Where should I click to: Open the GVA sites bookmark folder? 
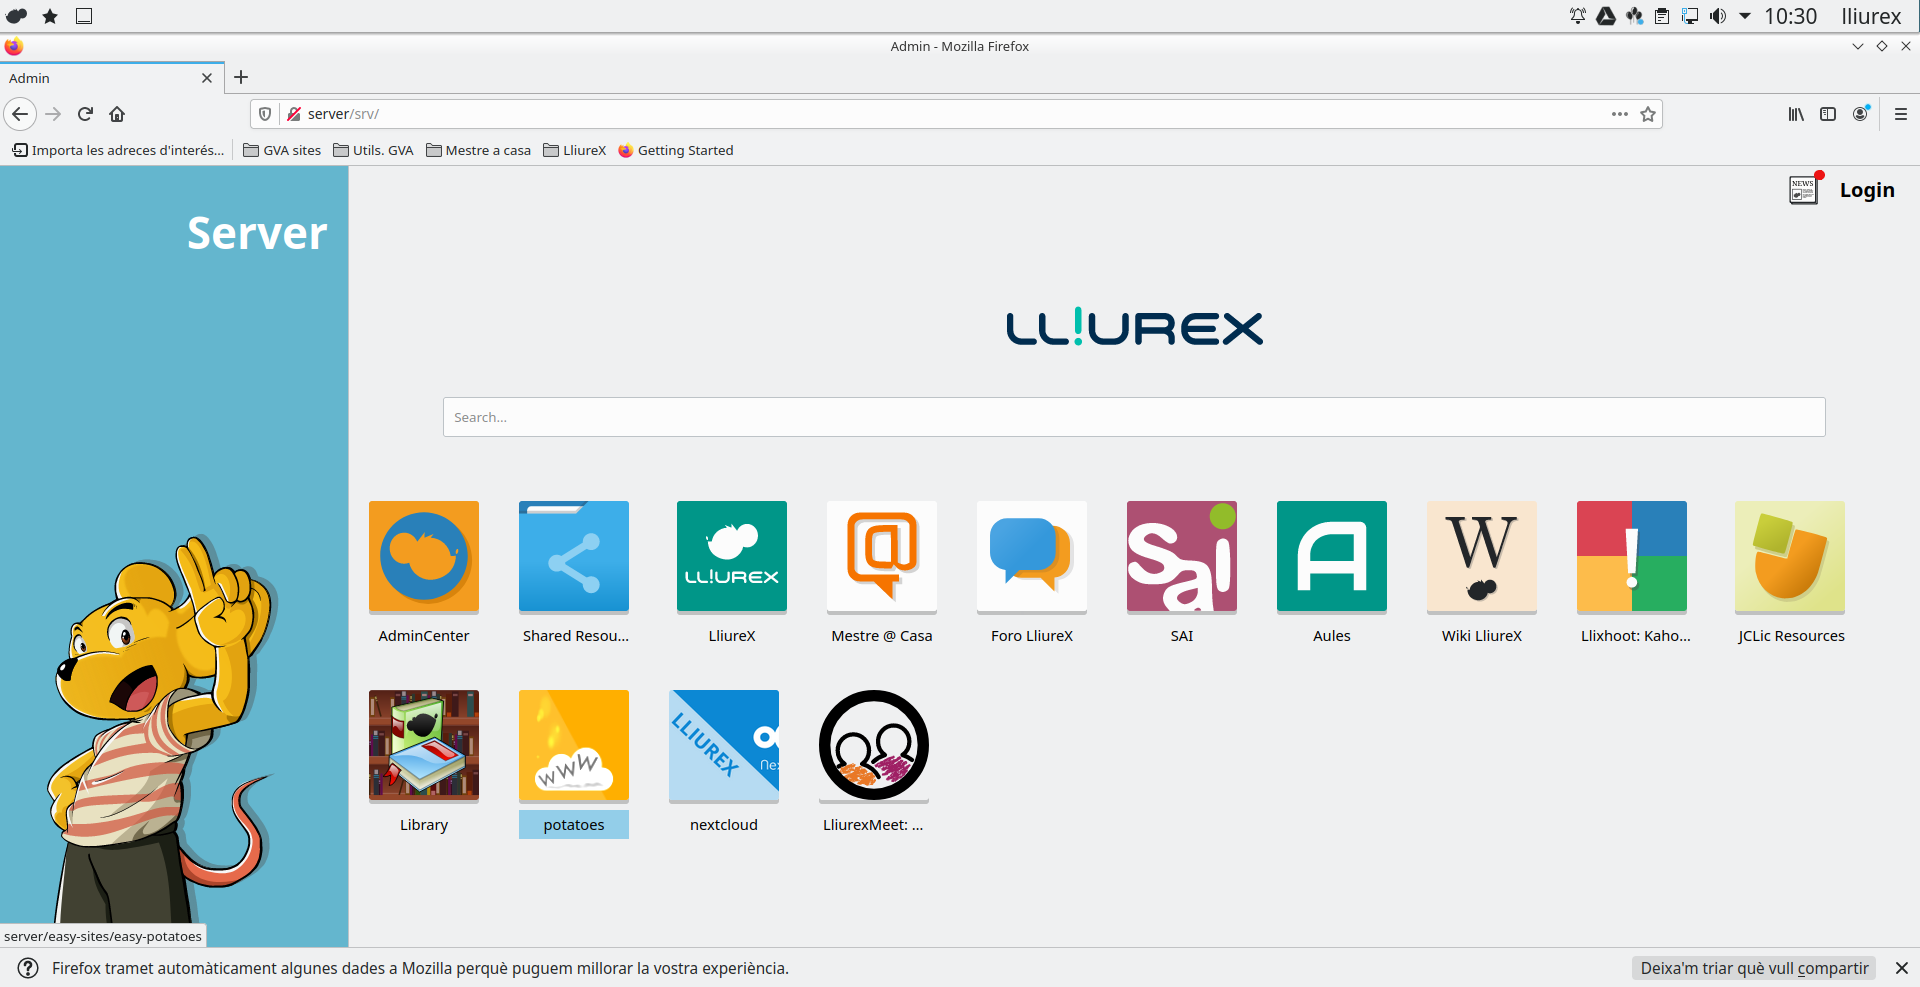(282, 150)
